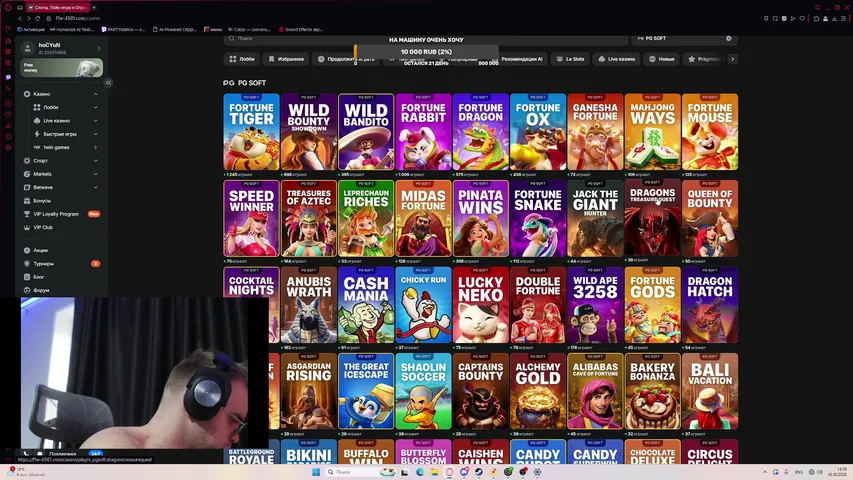Open the Lucky Neko game
Viewport: 853px width, 480px height.
click(480, 305)
